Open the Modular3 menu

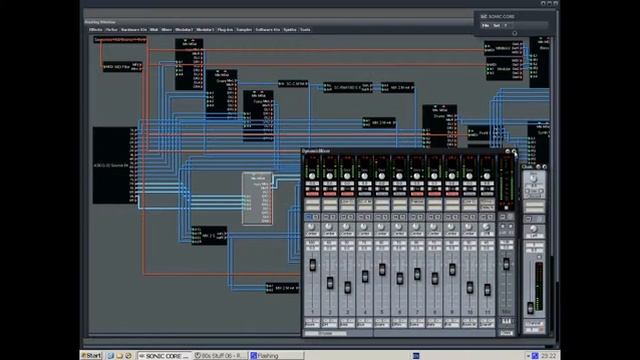205,30
